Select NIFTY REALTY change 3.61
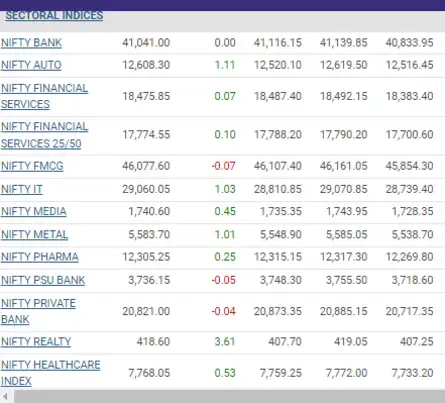The height and width of the screenshot is (403, 445). (225, 341)
